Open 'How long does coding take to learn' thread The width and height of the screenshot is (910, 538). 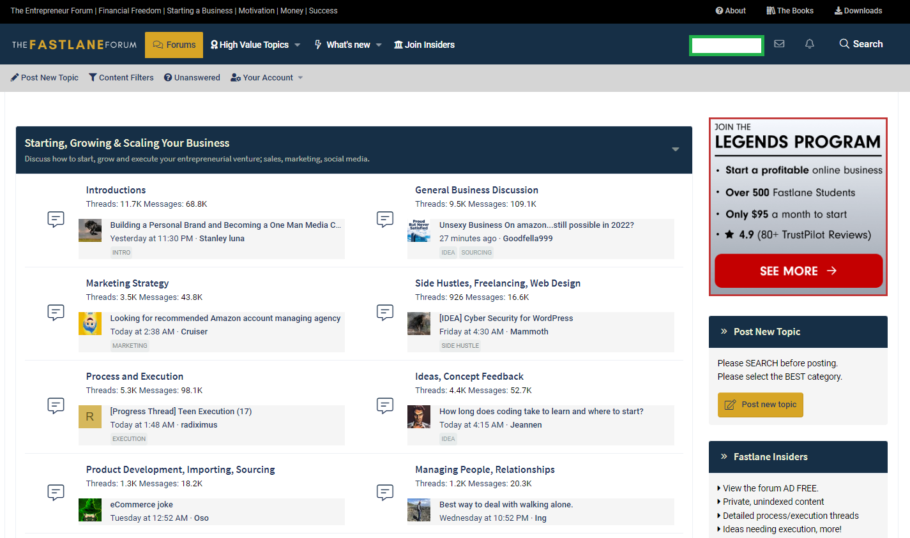tap(541, 411)
